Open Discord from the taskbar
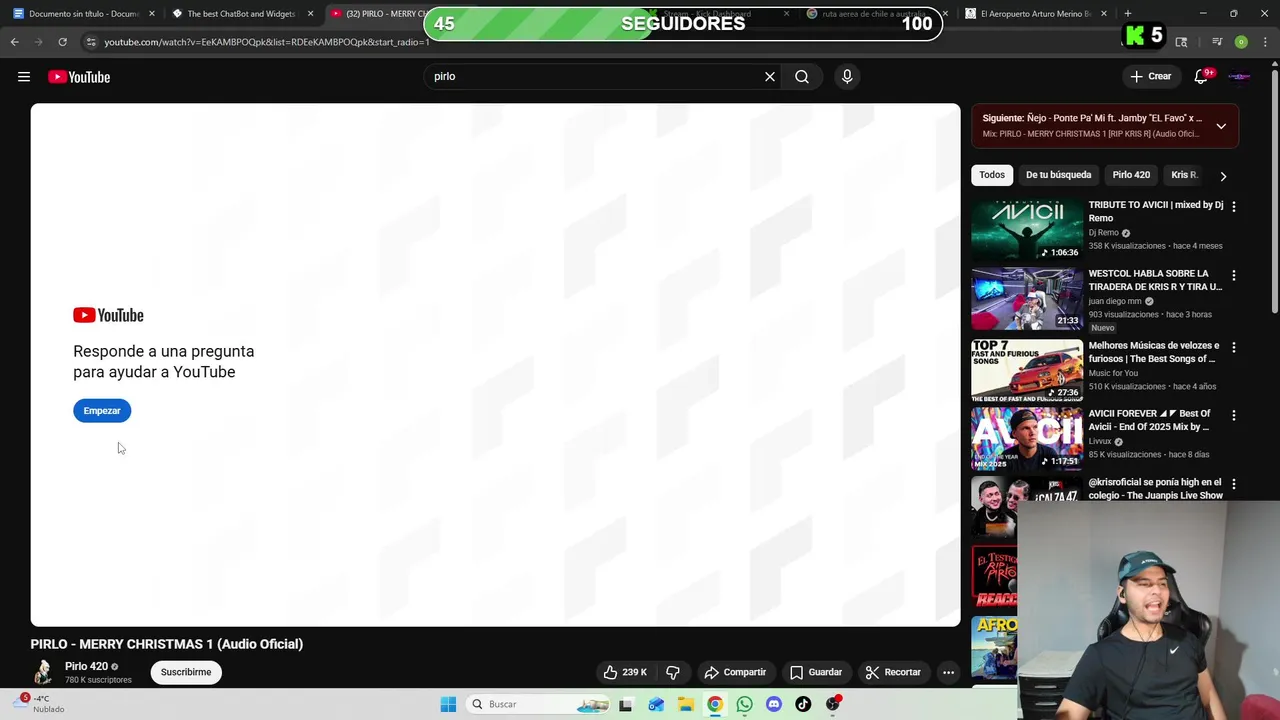Viewport: 1280px width, 720px height. coord(773,704)
